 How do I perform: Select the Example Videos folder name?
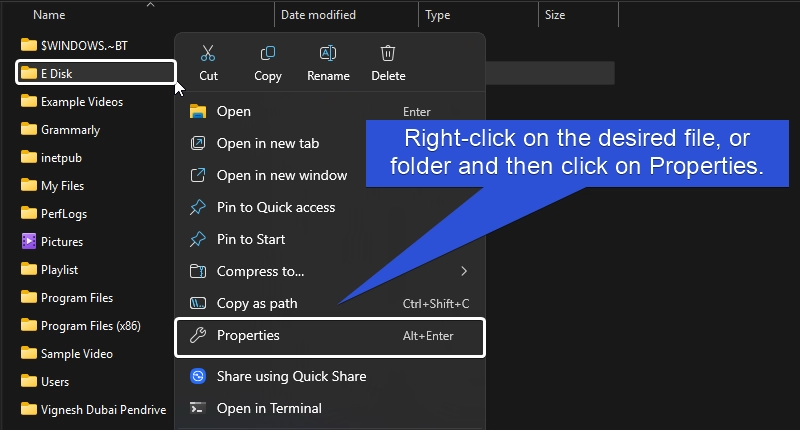82,102
